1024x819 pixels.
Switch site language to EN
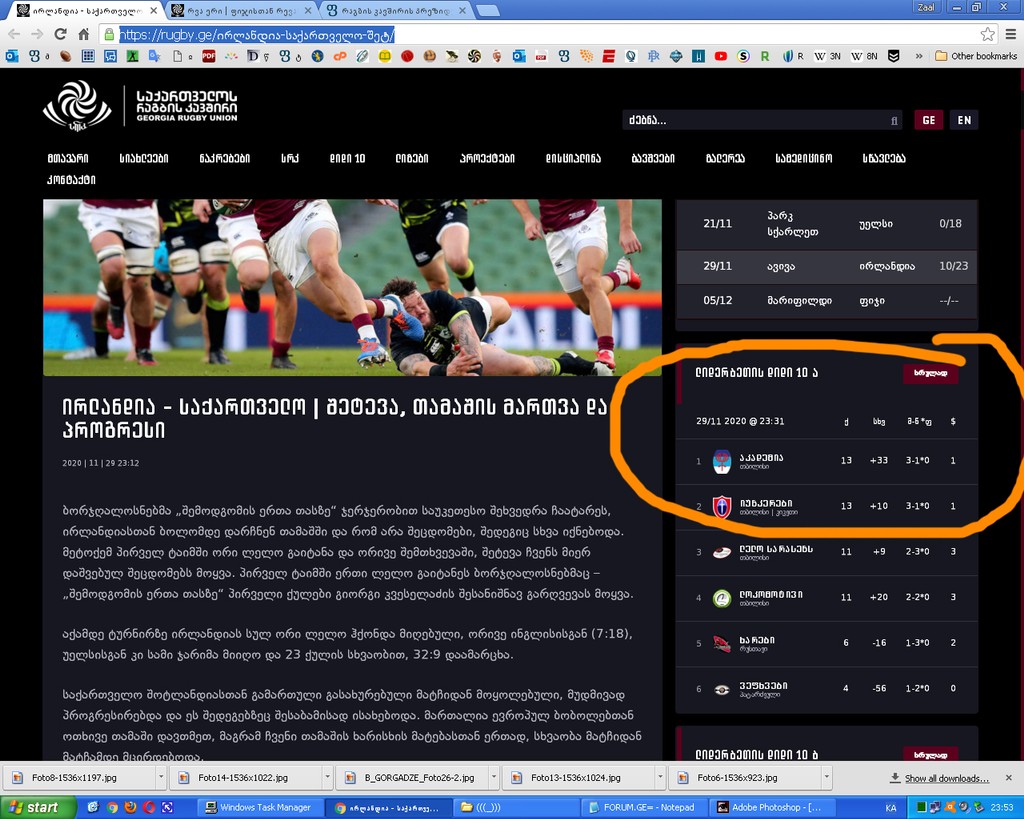[x=964, y=120]
